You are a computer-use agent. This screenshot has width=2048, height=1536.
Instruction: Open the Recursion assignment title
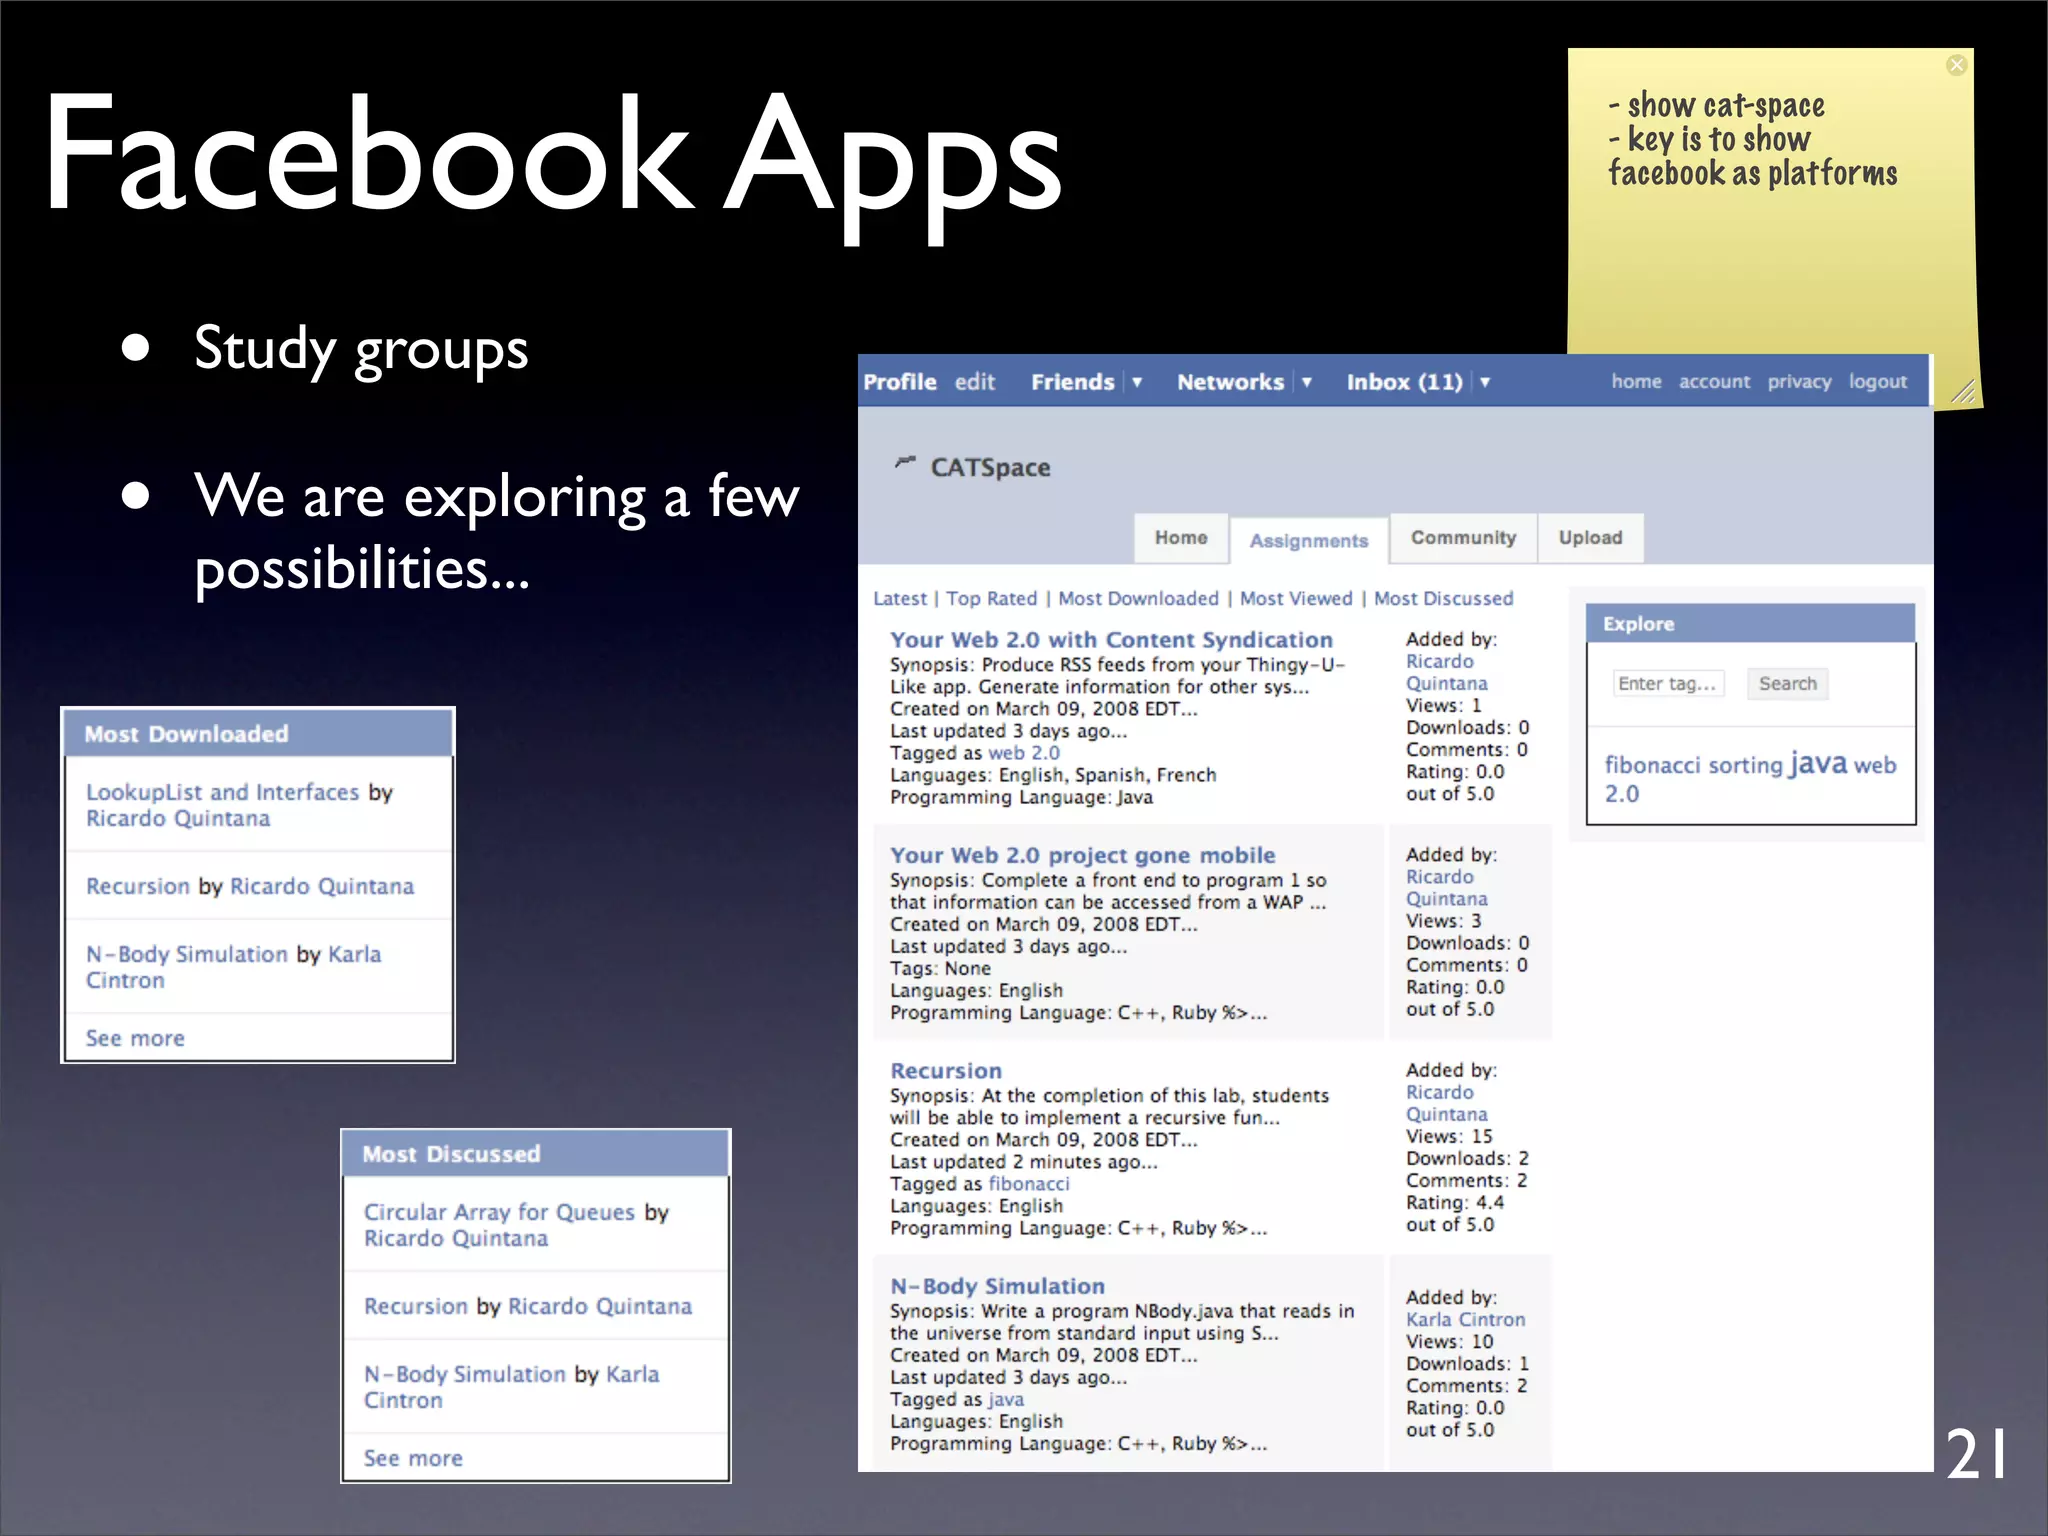point(946,1071)
